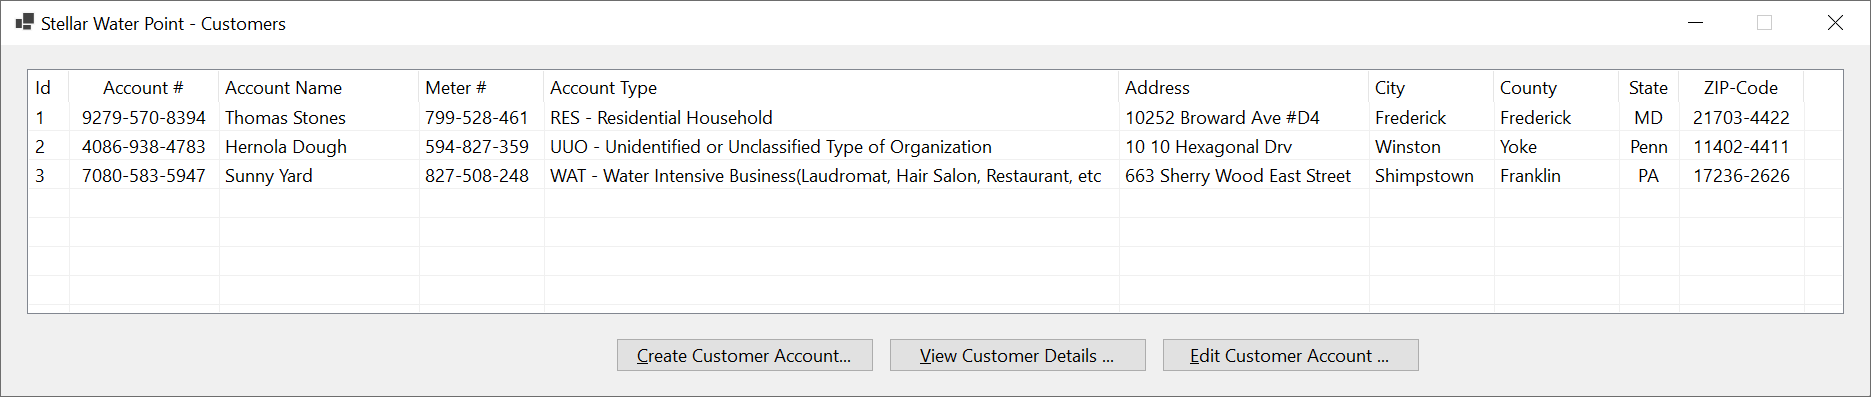1871x397 pixels.
Task: Click the Meter # column header
Action: 482,87
